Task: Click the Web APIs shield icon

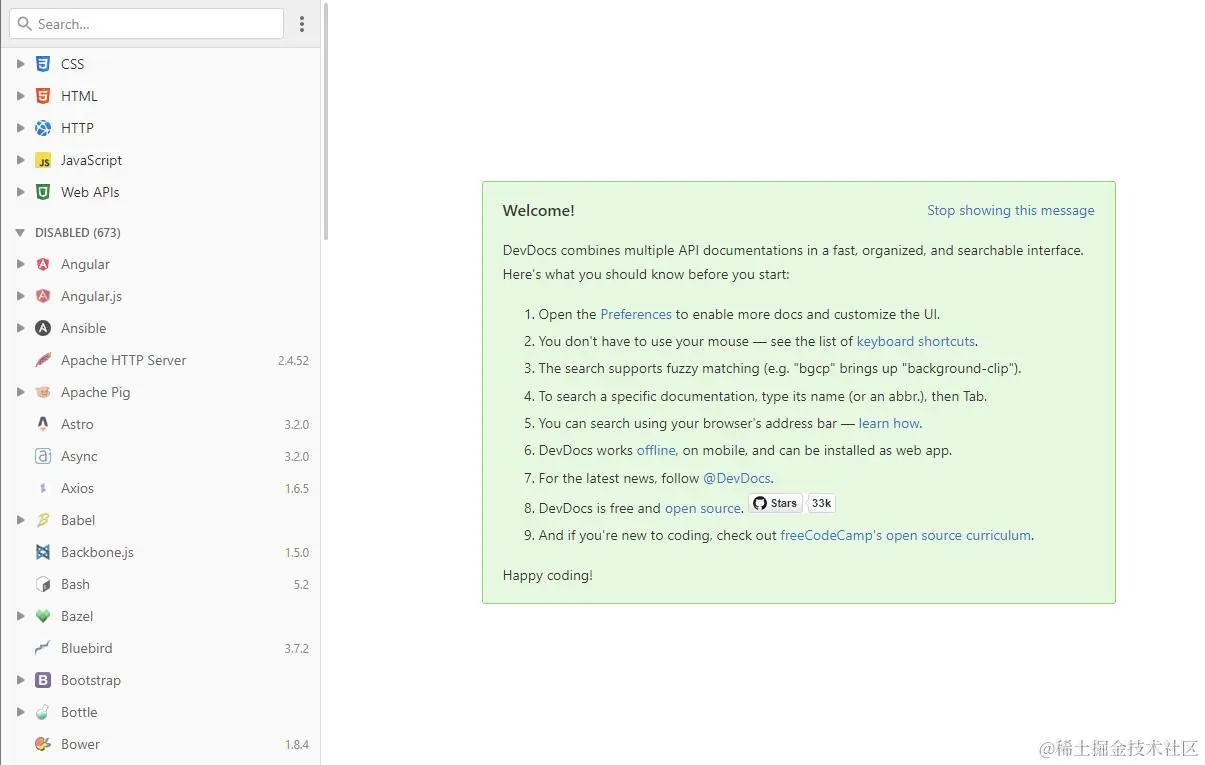Action: [x=43, y=192]
